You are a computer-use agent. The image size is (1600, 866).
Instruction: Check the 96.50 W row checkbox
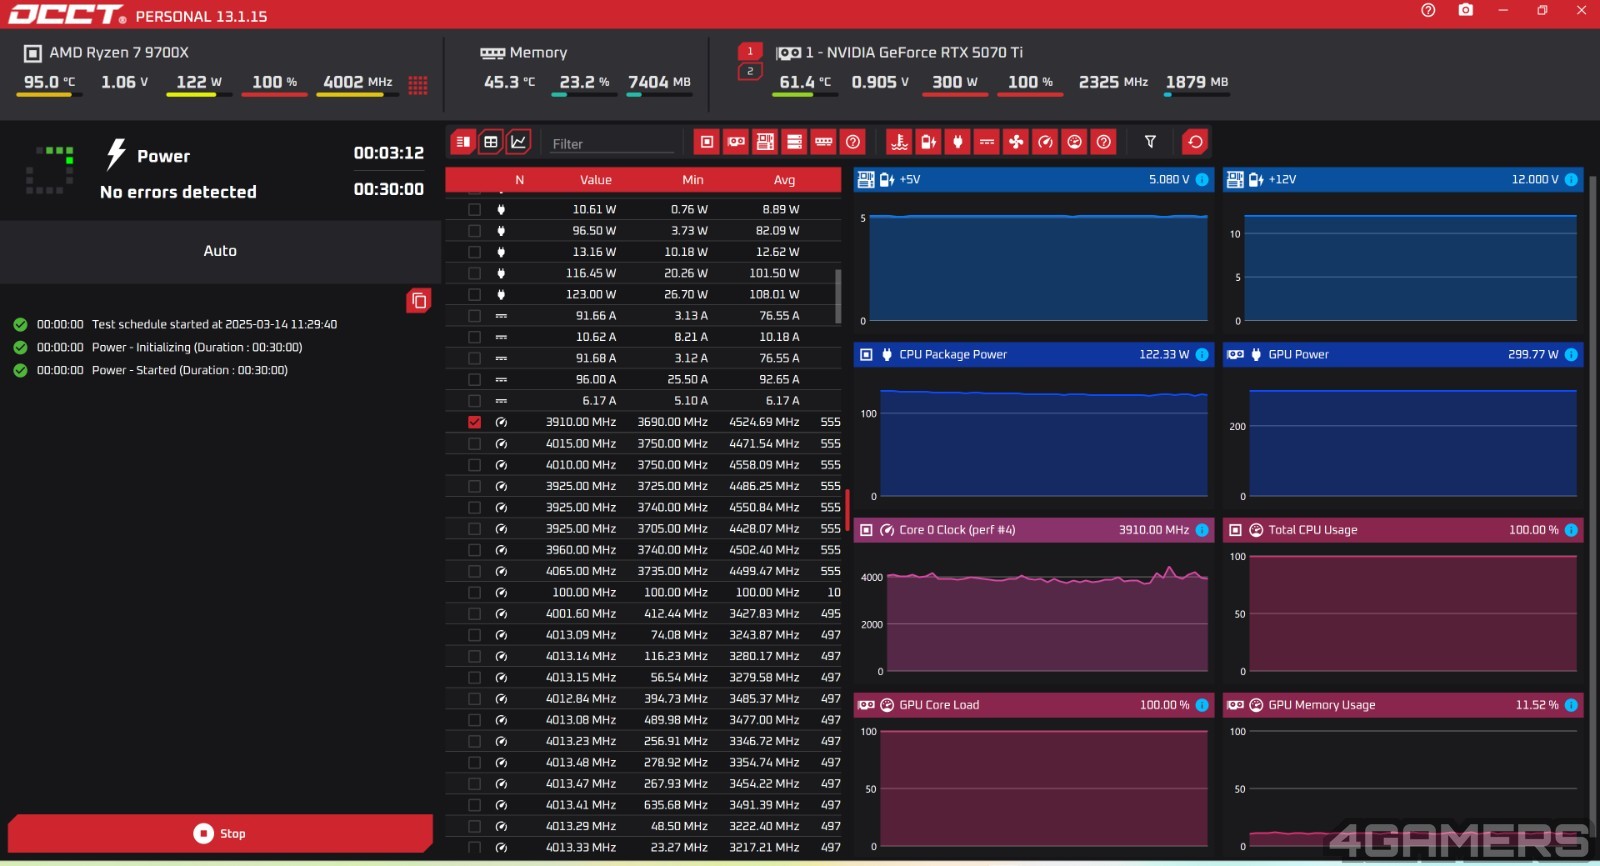[x=474, y=231]
